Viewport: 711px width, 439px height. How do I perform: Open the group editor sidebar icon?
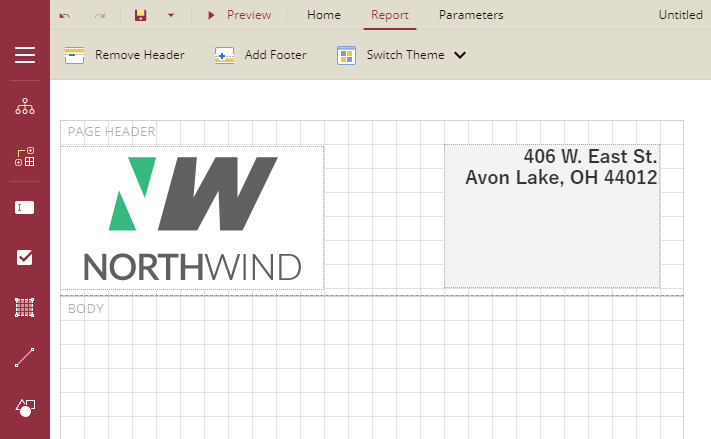point(25,156)
